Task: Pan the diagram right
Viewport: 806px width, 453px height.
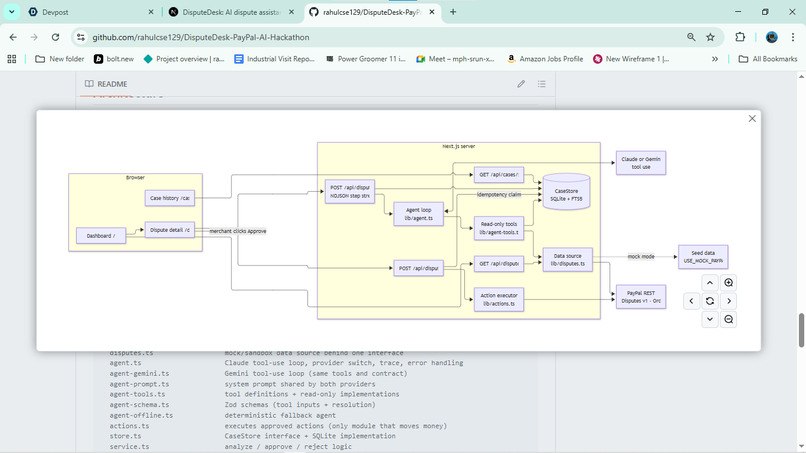Action: tap(729, 301)
